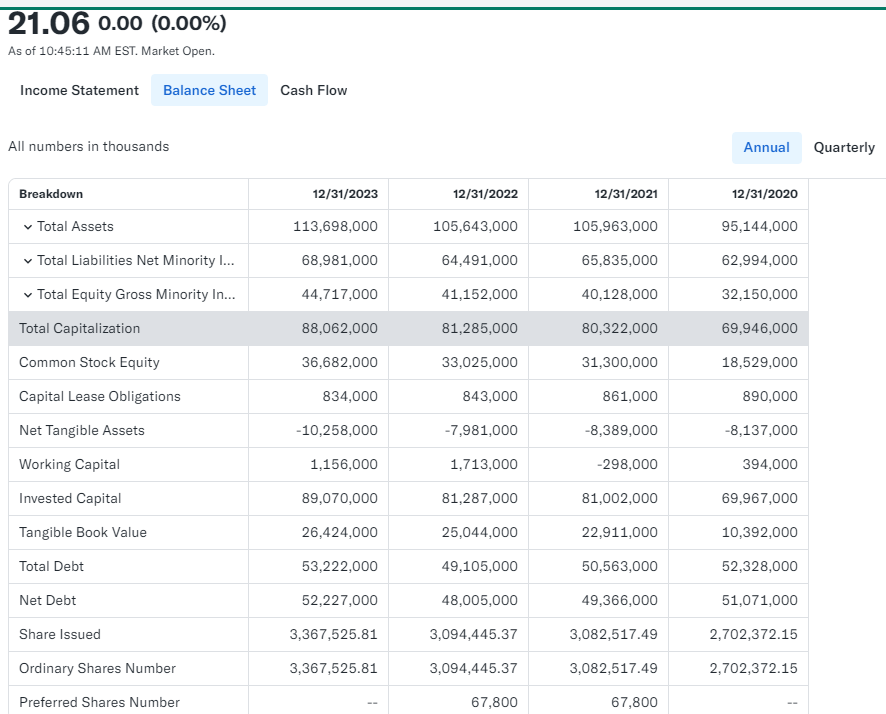Click Total Assets value 113,698,000
Screen dimensions: 886x714
(335, 227)
